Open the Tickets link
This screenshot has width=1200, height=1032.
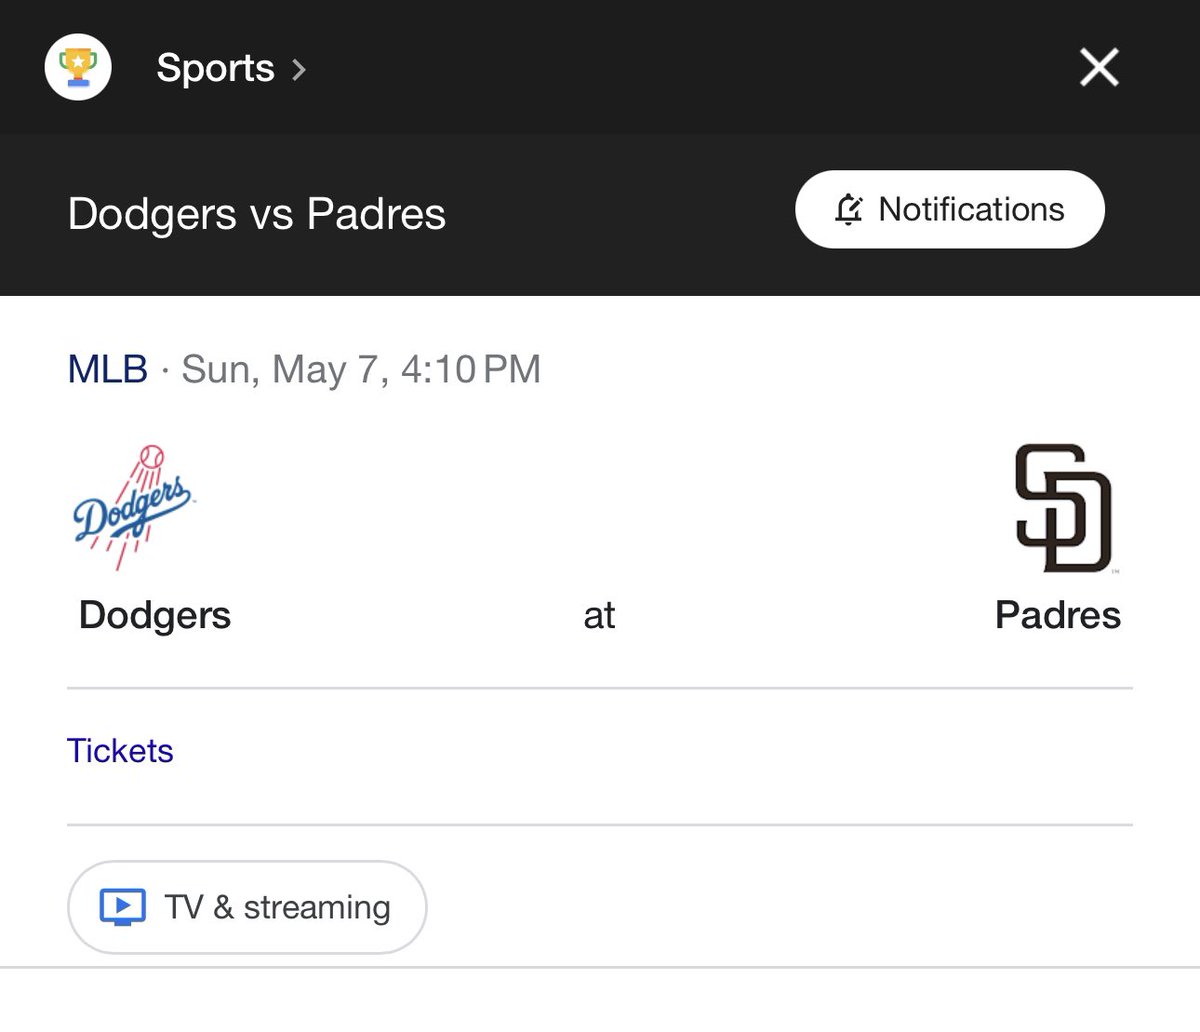[x=120, y=751]
